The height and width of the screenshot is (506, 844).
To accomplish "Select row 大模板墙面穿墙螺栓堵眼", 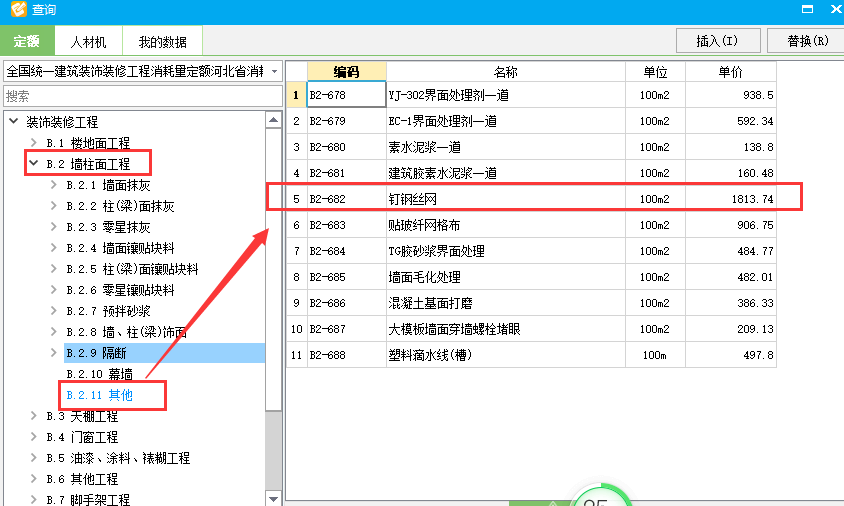I will click(531, 329).
